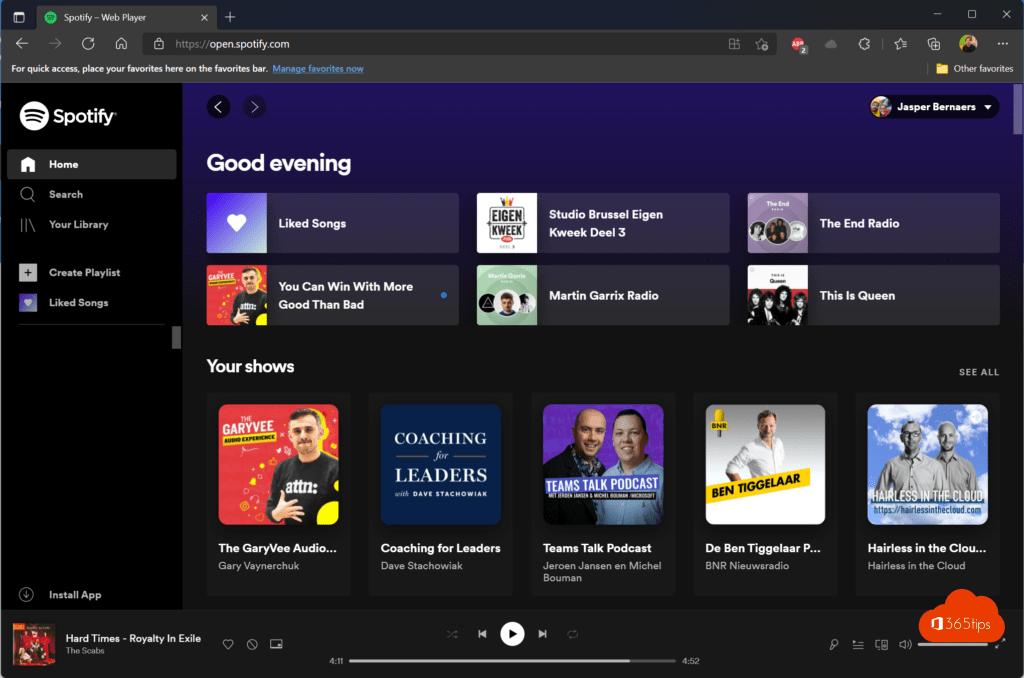The height and width of the screenshot is (678, 1024).
Task: Open the play queue
Action: (x=857, y=644)
